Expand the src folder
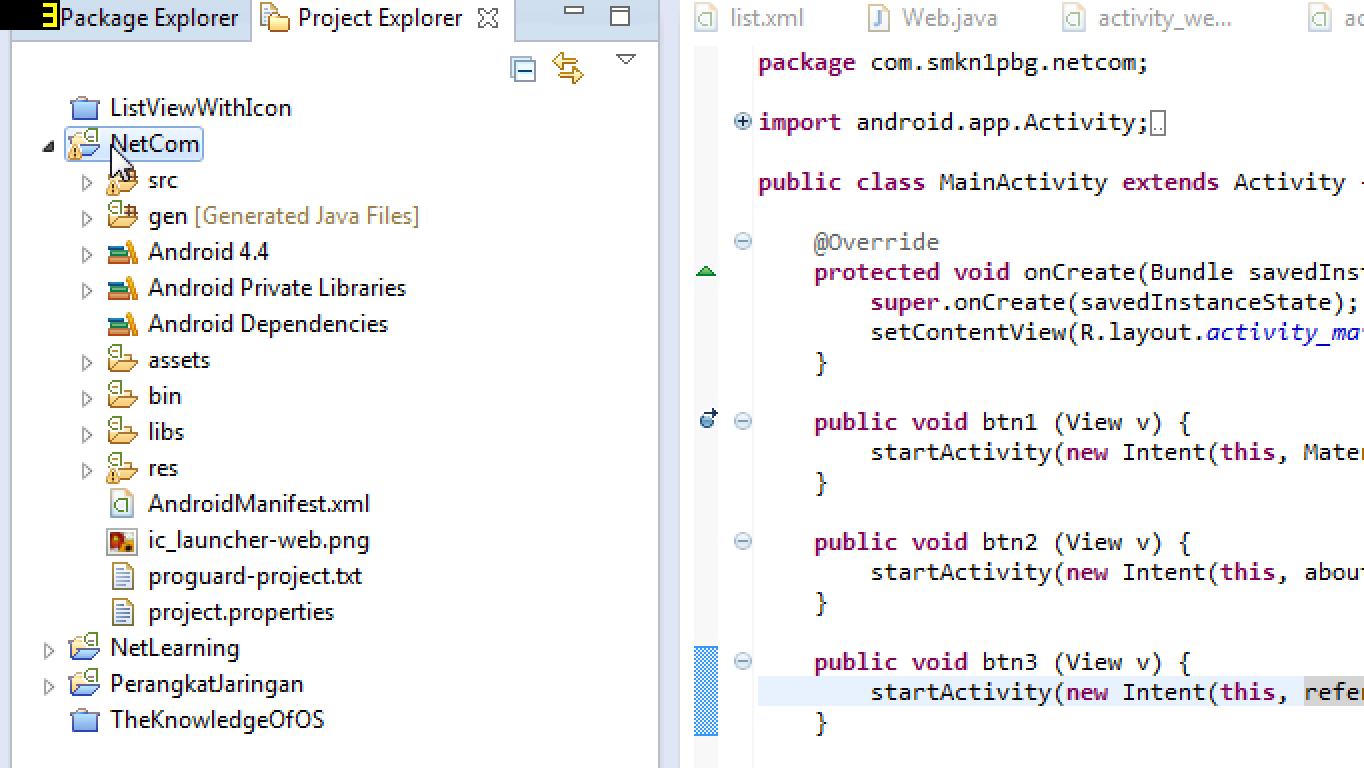Image resolution: width=1364 pixels, height=768 pixels. 87,182
